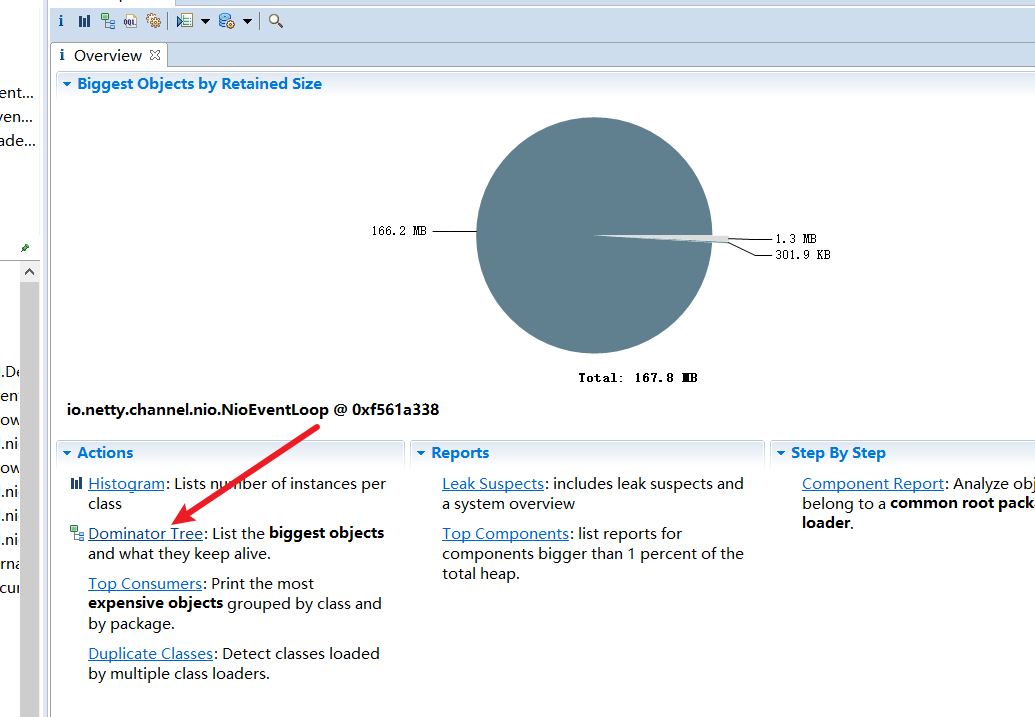
Task: Click the Open Query Browser icon
Action: (x=226, y=21)
